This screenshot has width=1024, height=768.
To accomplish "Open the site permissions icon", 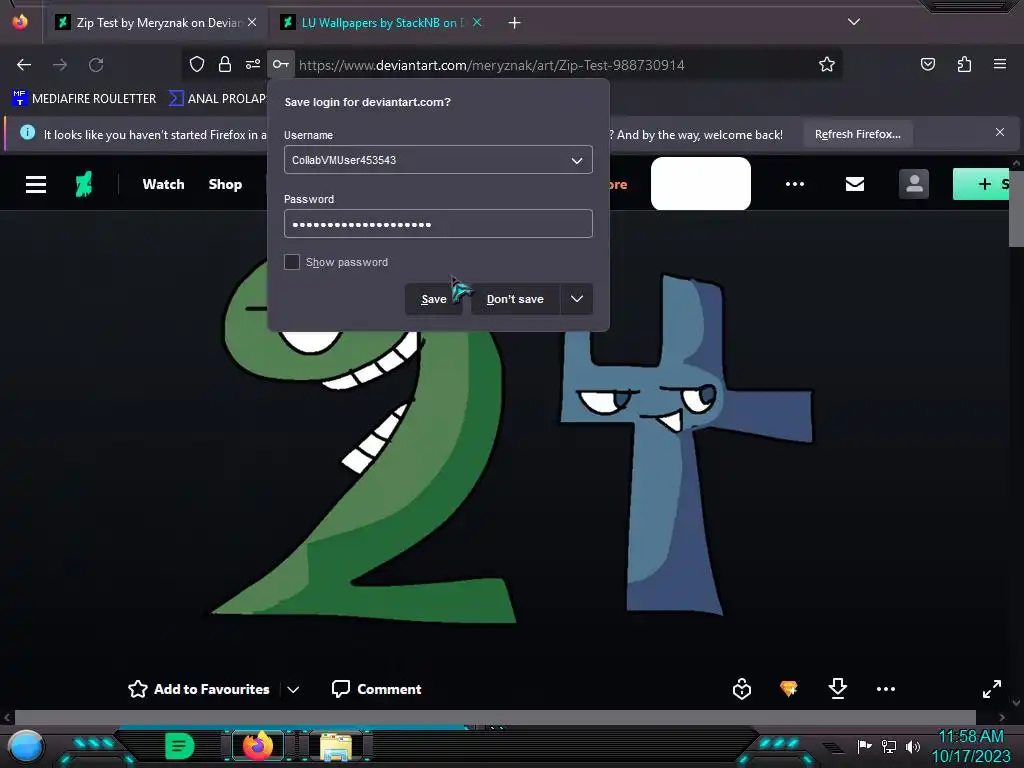I will point(253,64).
